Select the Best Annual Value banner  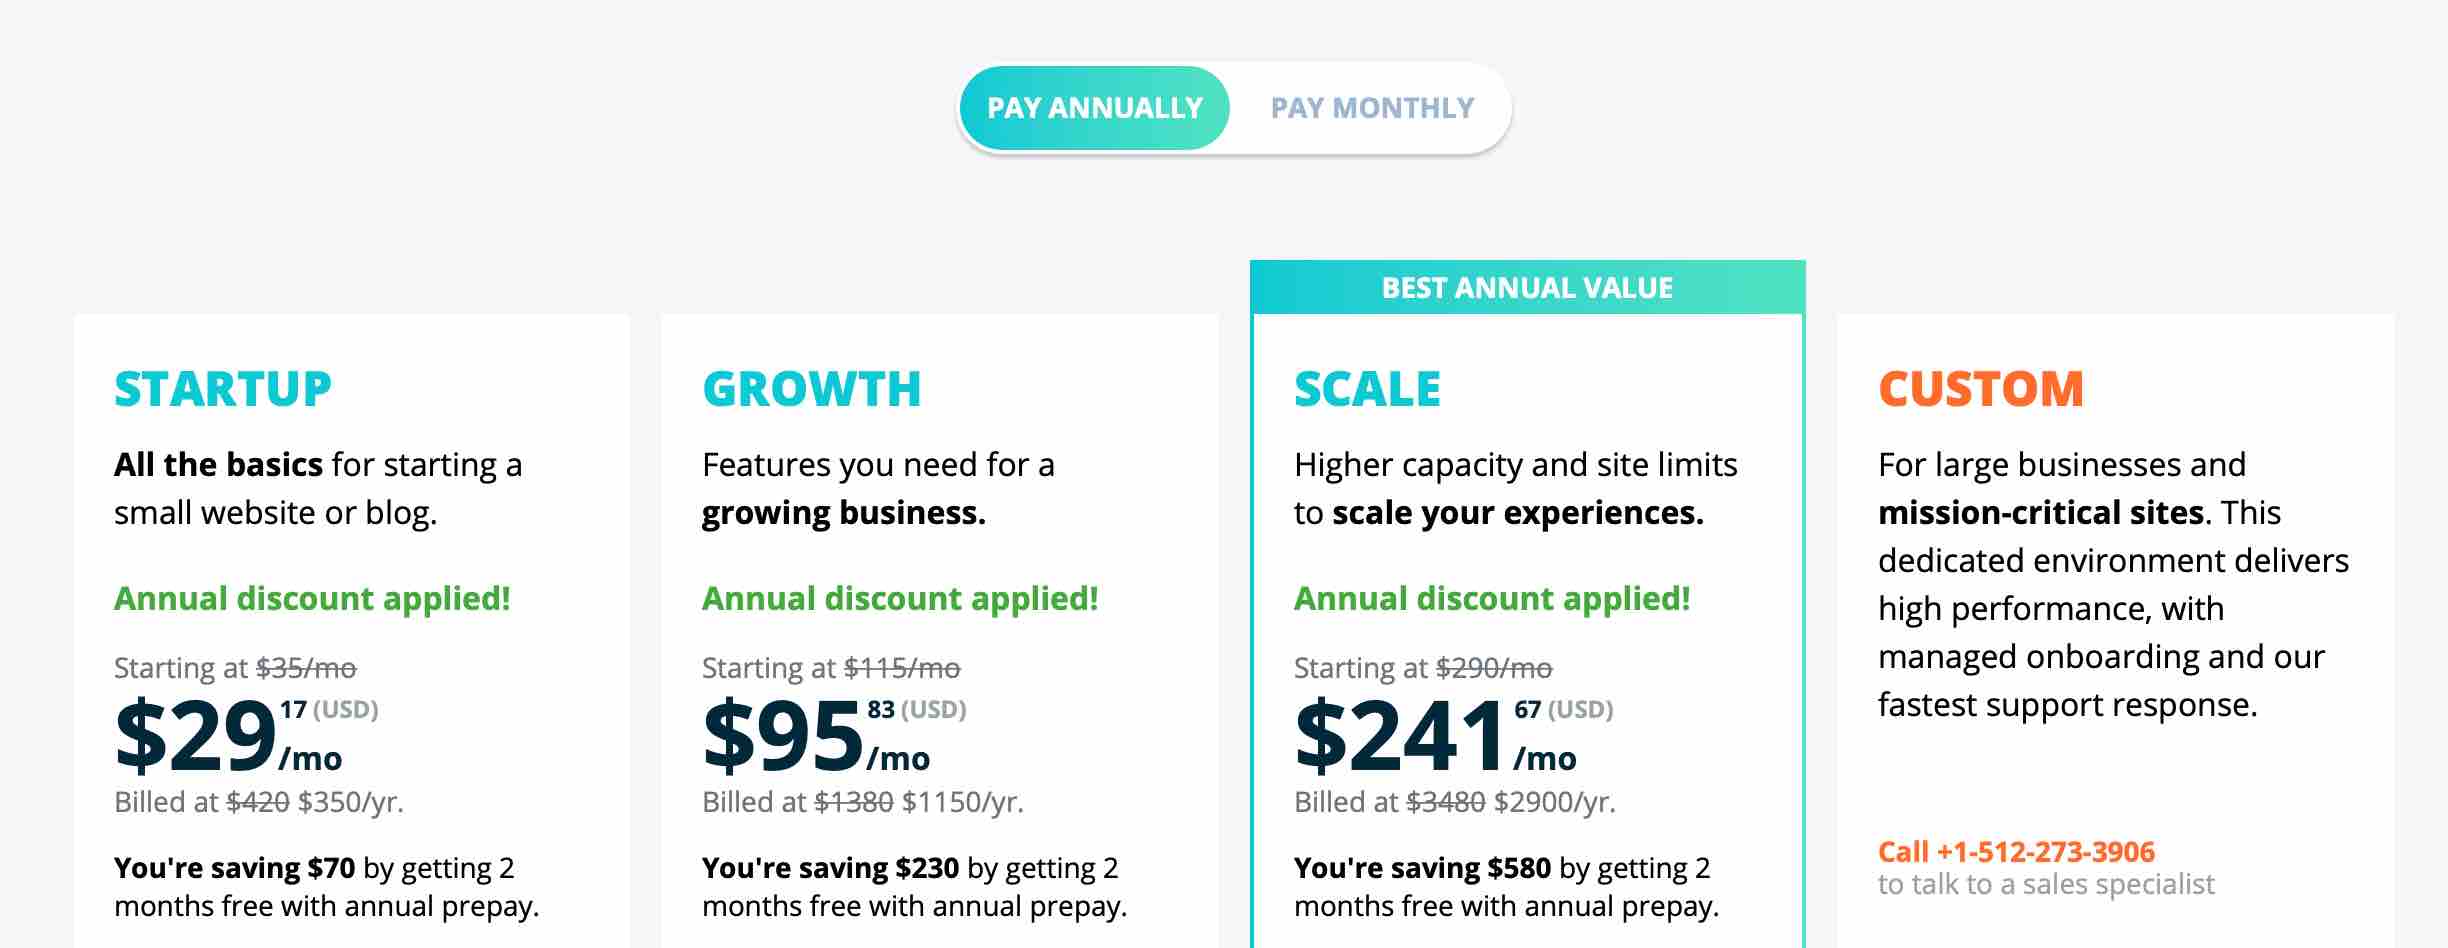pos(1527,288)
